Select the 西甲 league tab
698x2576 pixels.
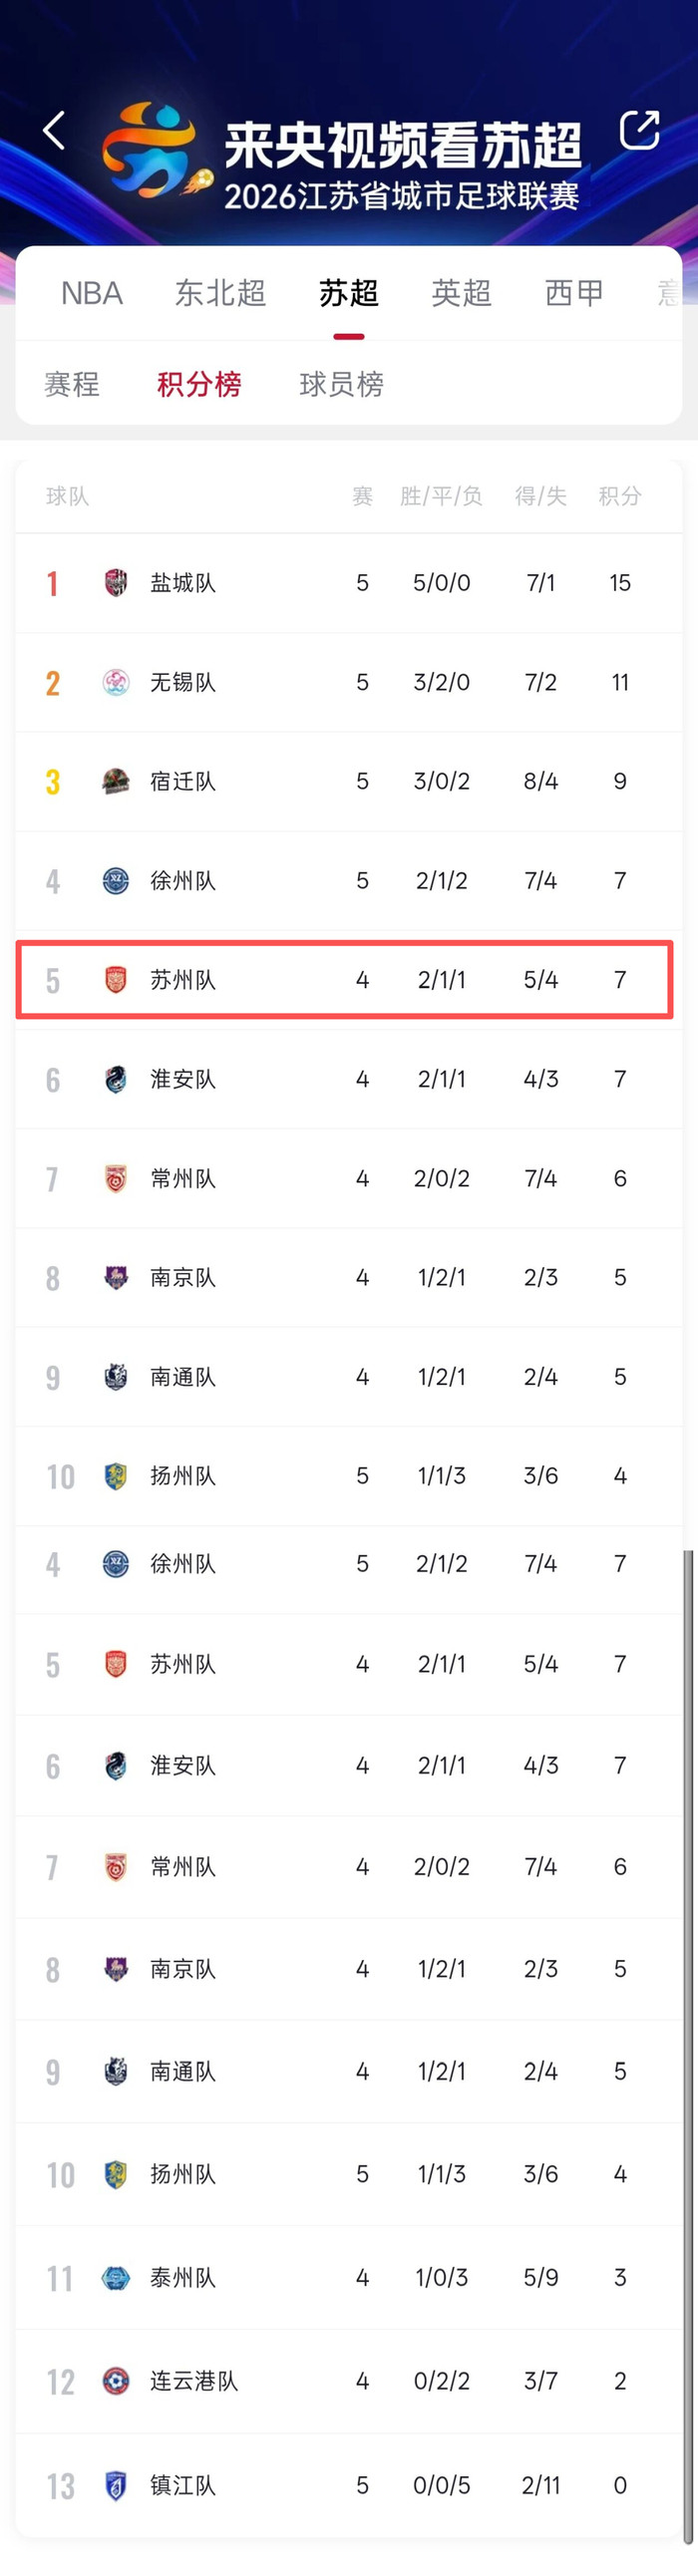coord(574,293)
